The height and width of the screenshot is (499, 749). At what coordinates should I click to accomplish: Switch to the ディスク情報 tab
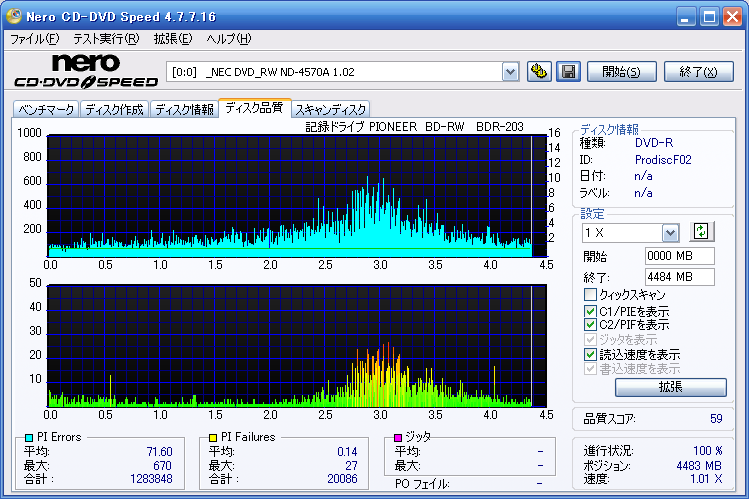(184, 109)
